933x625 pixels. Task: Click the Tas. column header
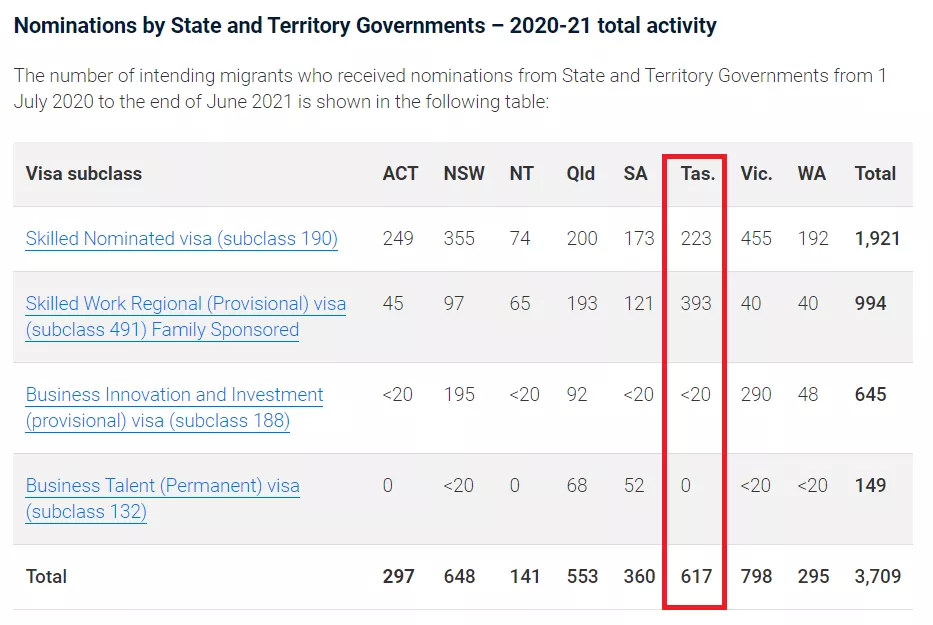click(698, 174)
